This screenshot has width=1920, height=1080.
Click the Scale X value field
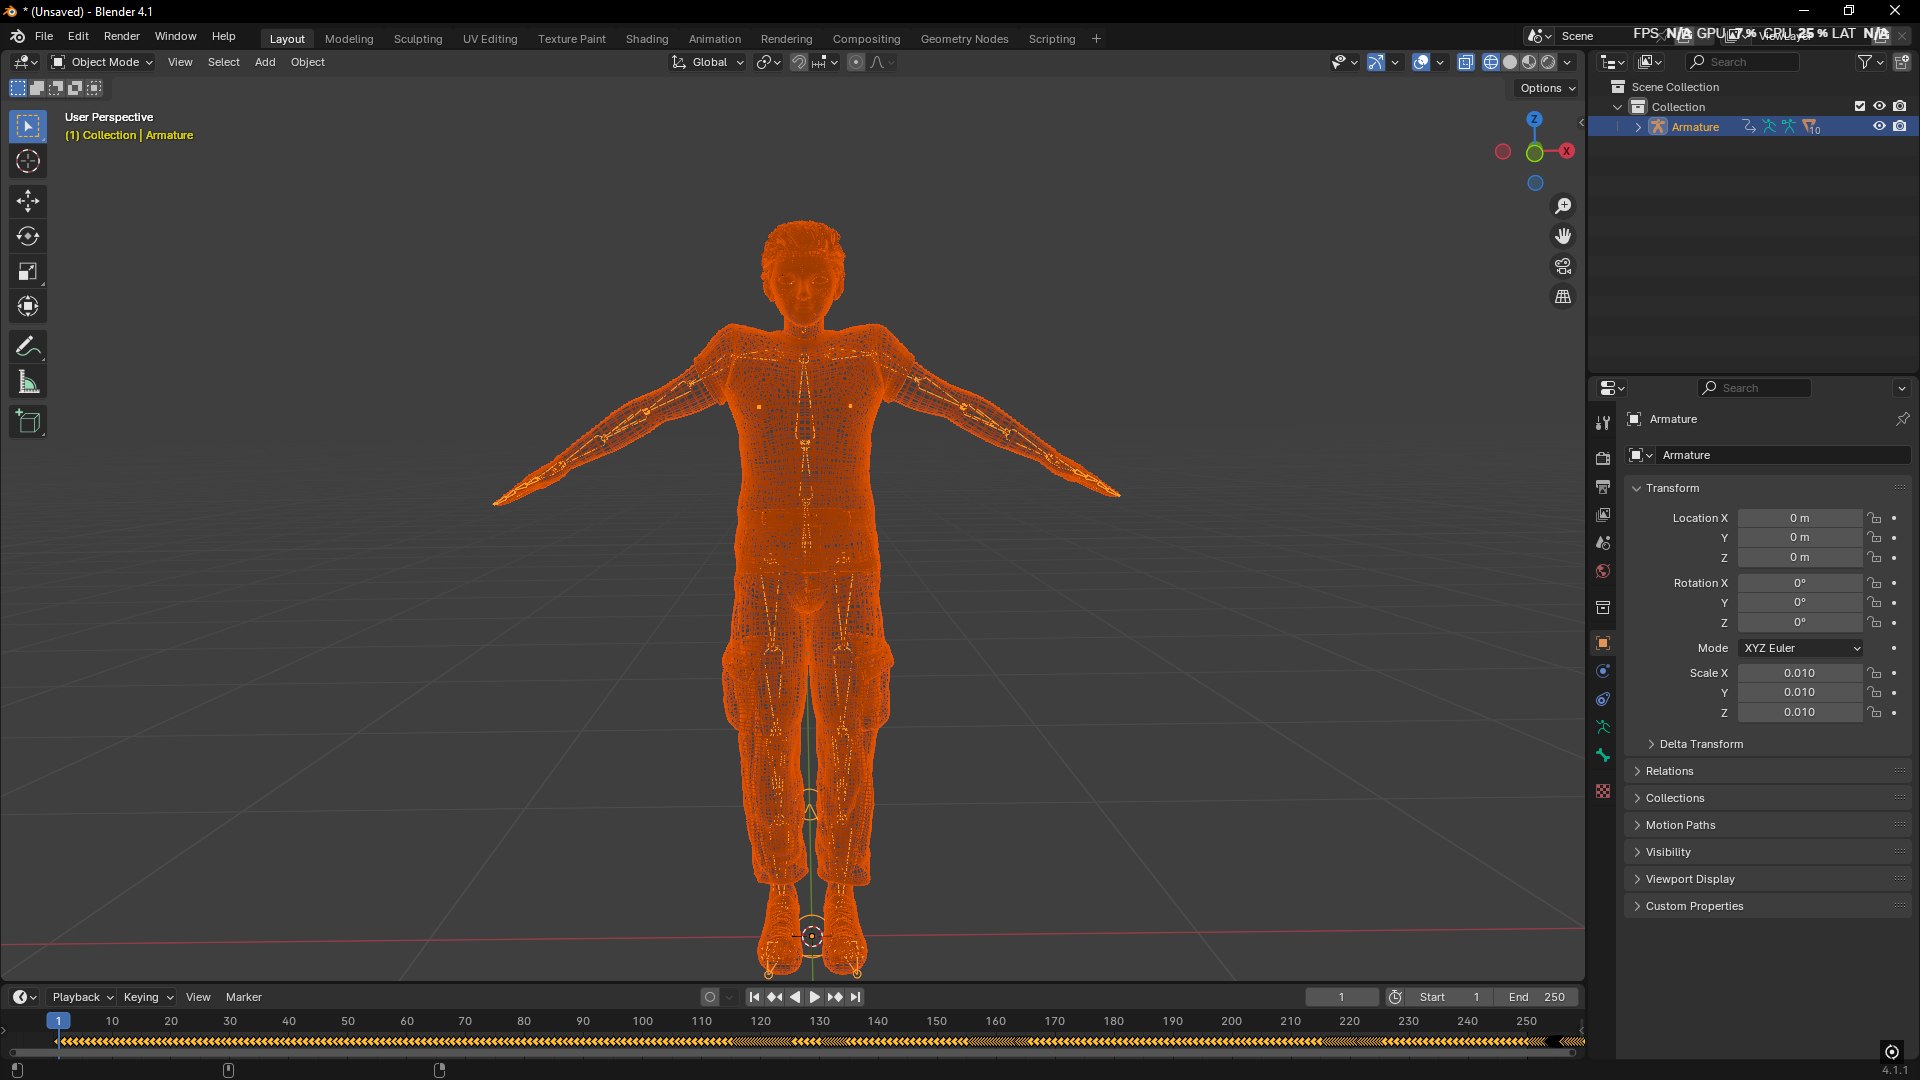tap(1800, 673)
